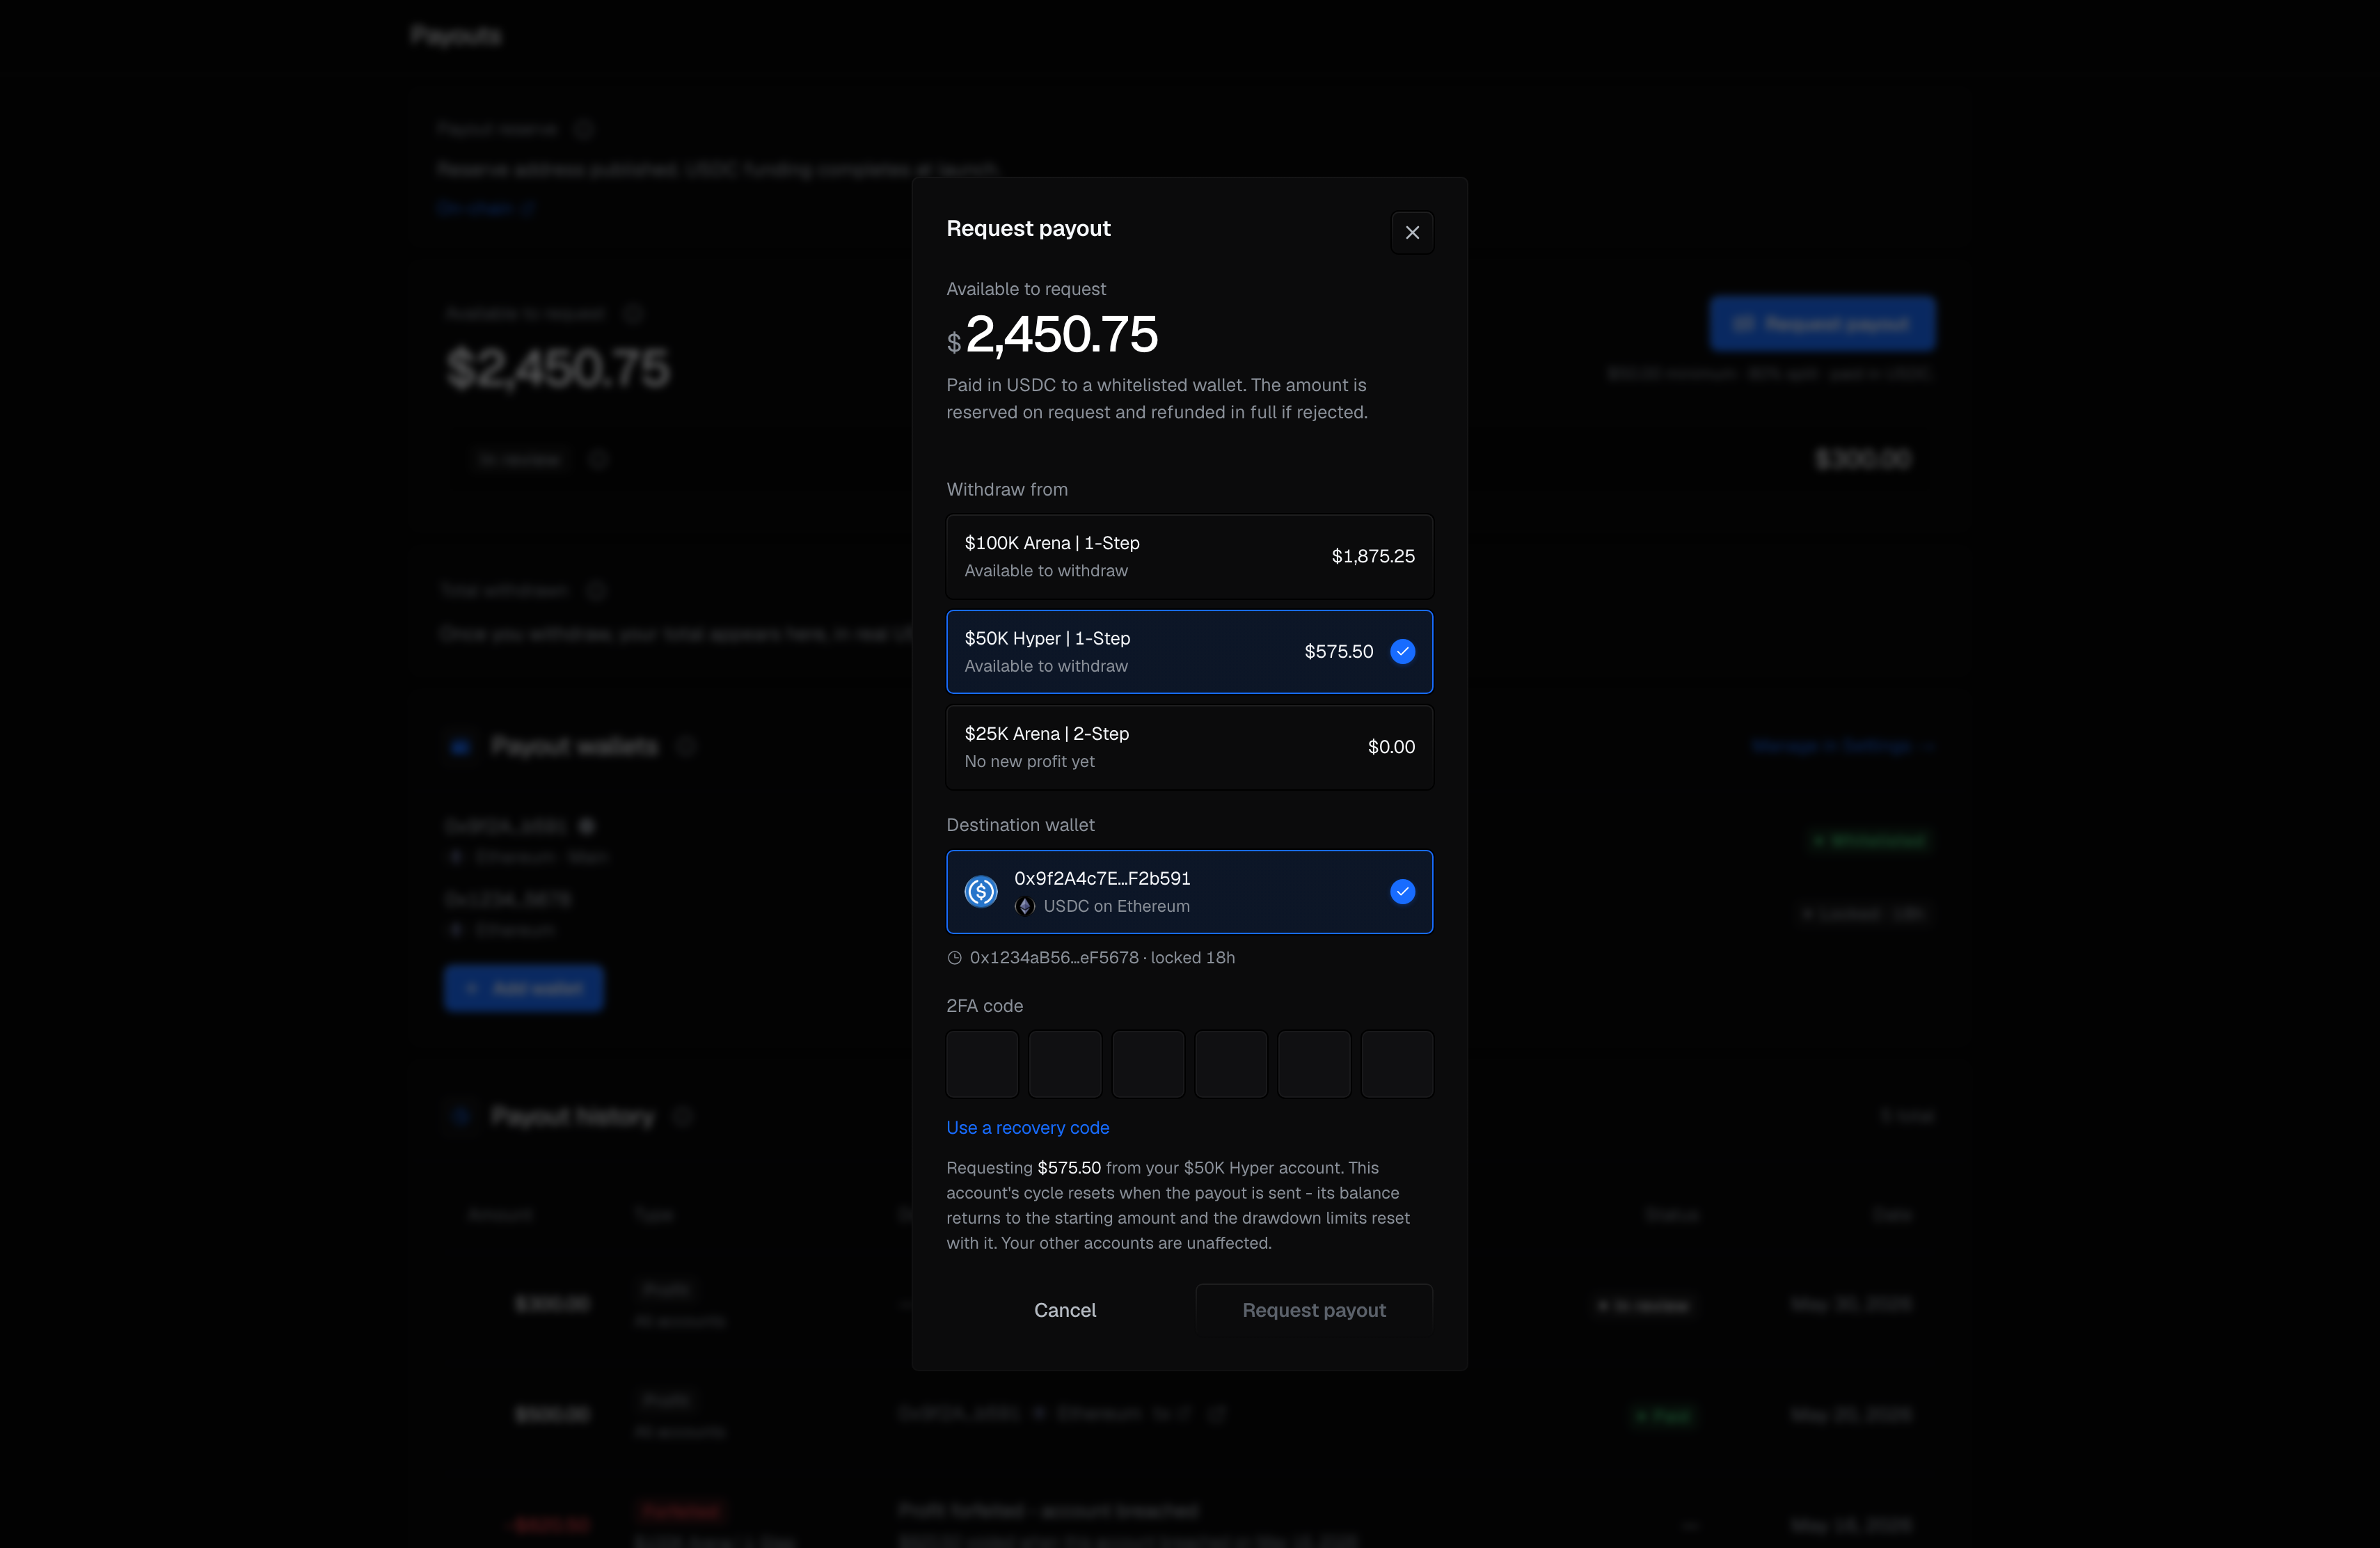
Task: Select the $25K Arena 2-Step account
Action: pyautogui.click(x=1189, y=747)
